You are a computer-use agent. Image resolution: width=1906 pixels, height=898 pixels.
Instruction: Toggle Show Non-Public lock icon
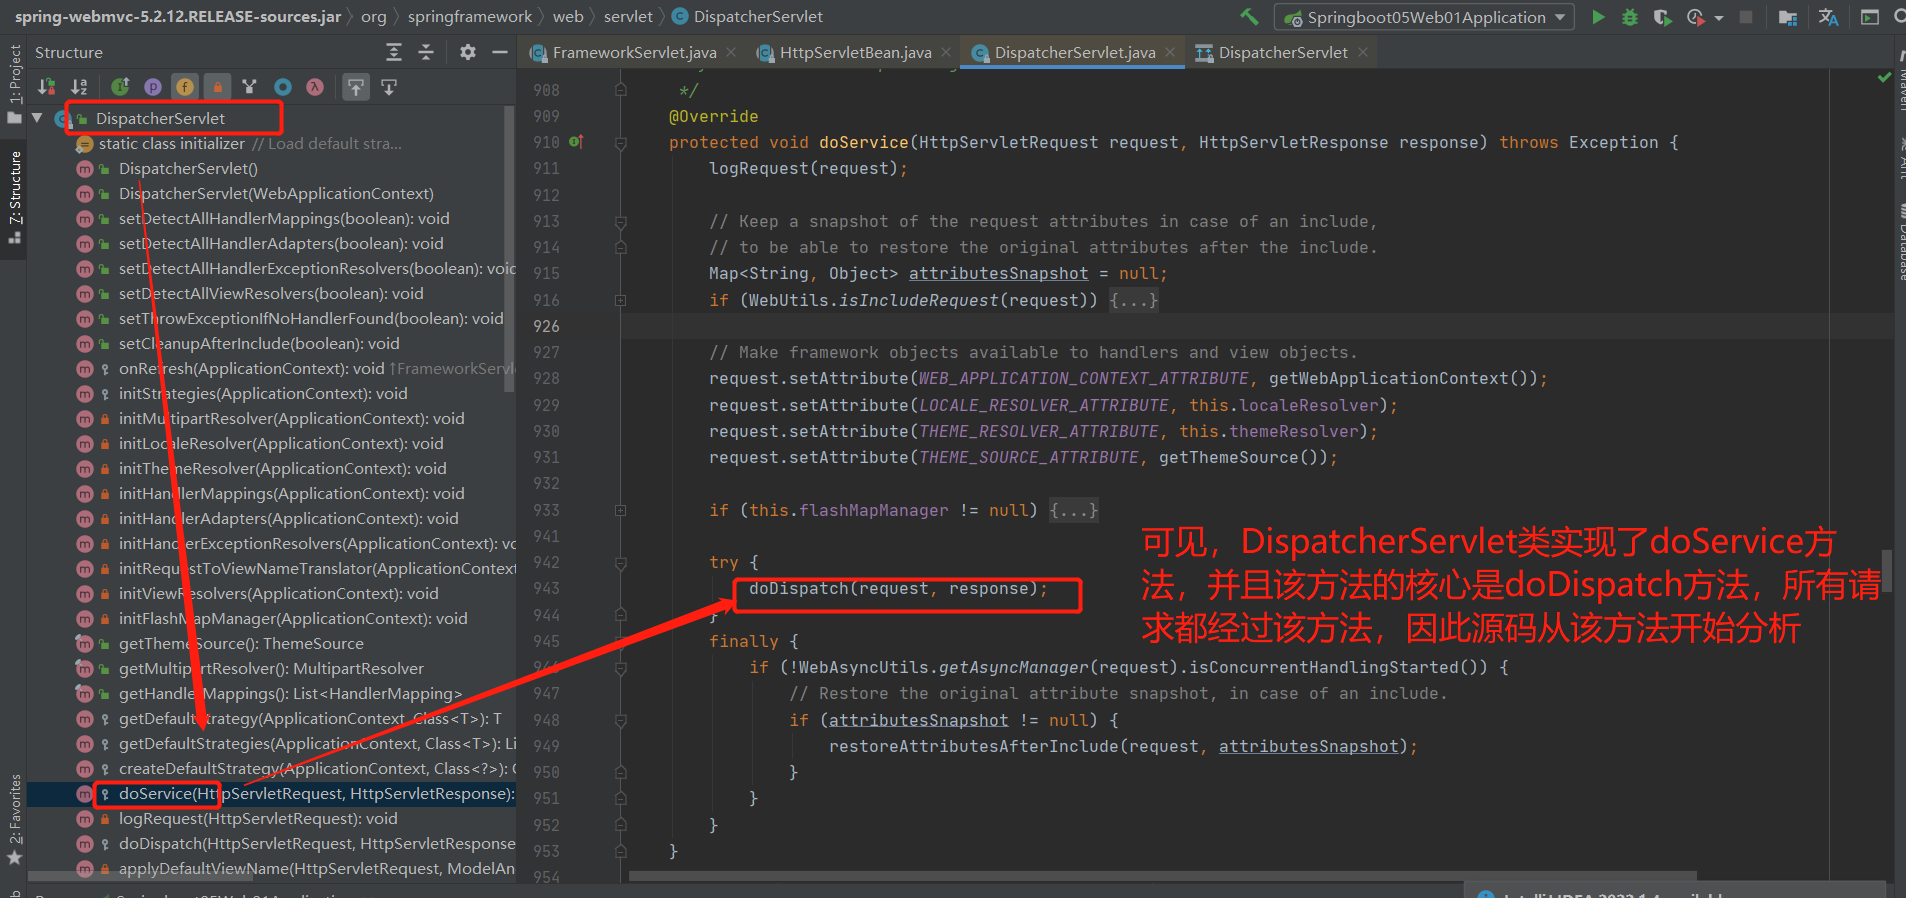(217, 87)
